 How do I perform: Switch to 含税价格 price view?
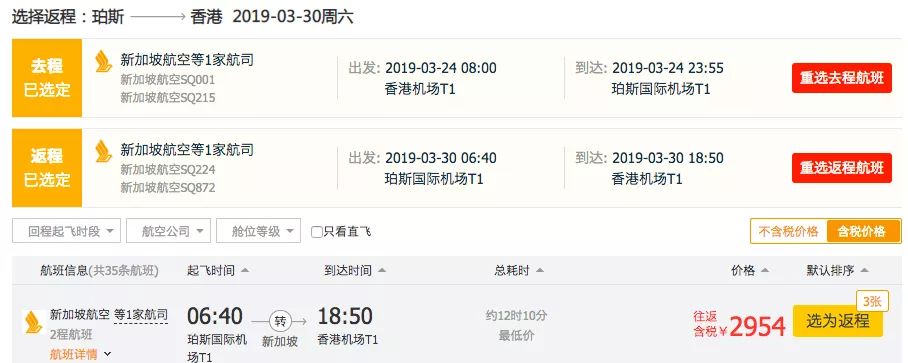[x=863, y=232]
